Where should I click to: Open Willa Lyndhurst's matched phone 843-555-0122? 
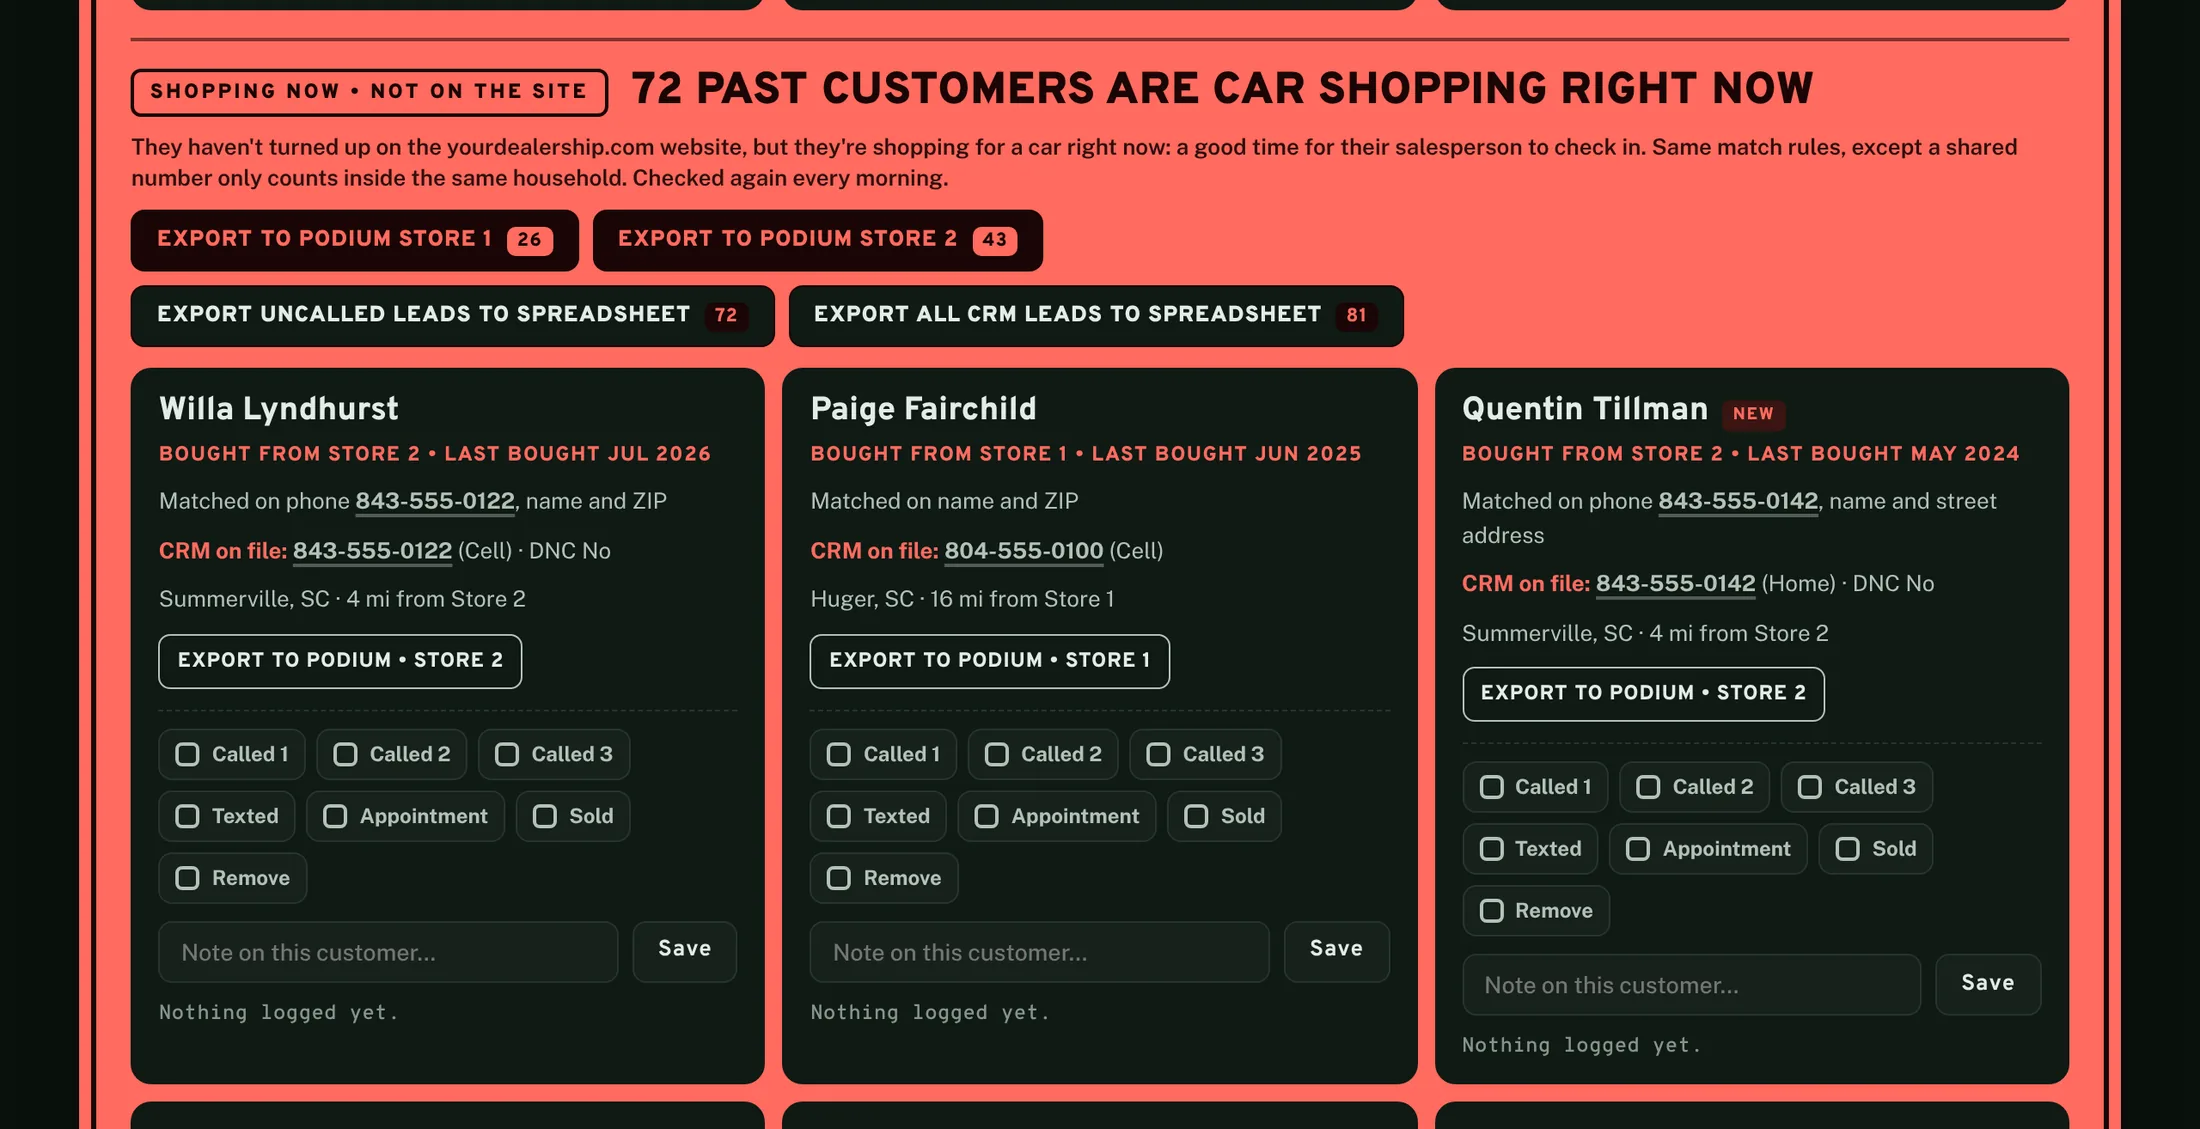(x=435, y=502)
